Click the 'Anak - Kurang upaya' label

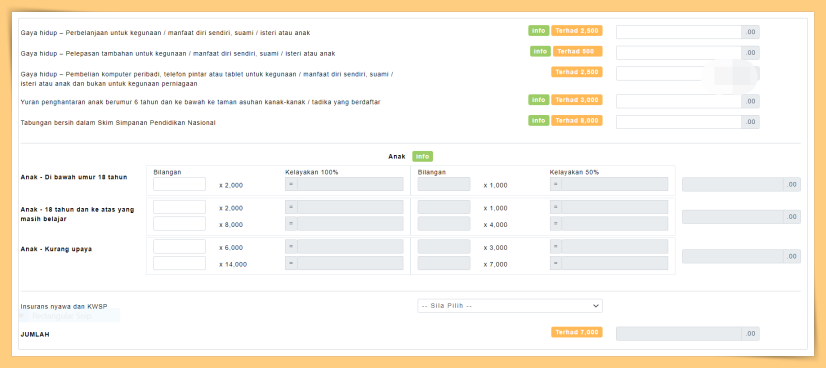56,249
